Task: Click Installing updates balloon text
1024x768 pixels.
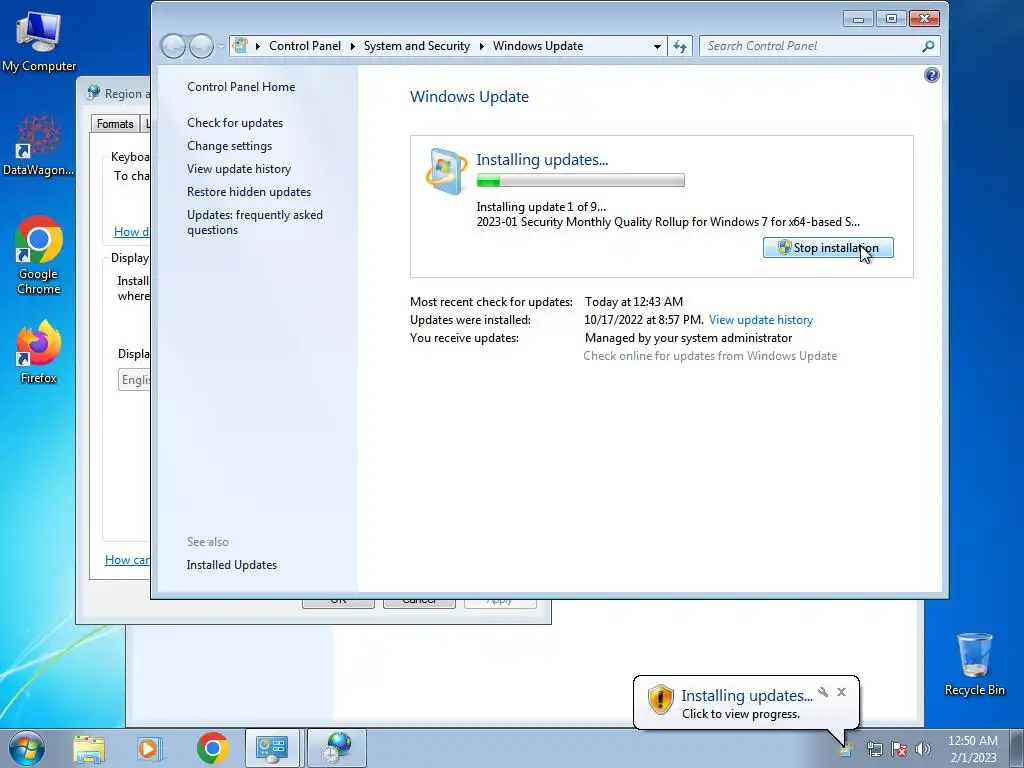Action: click(x=746, y=696)
